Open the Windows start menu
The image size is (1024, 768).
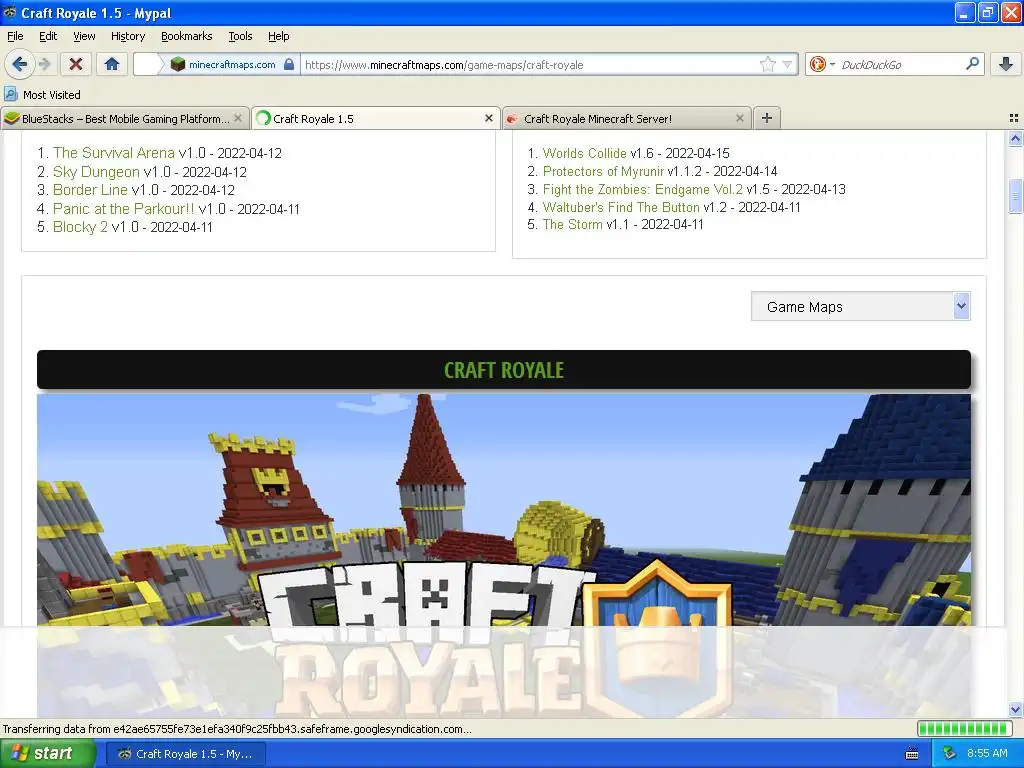coord(46,754)
